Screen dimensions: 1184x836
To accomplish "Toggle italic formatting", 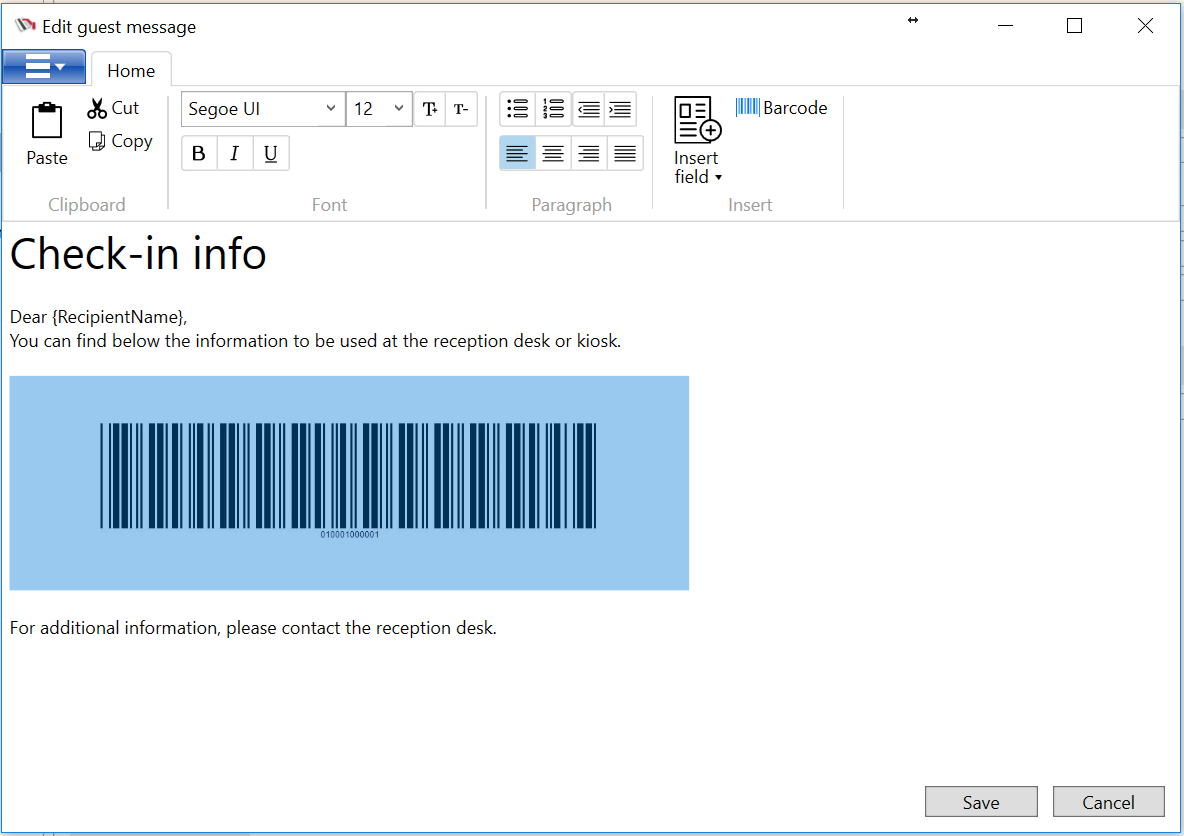I will click(235, 154).
